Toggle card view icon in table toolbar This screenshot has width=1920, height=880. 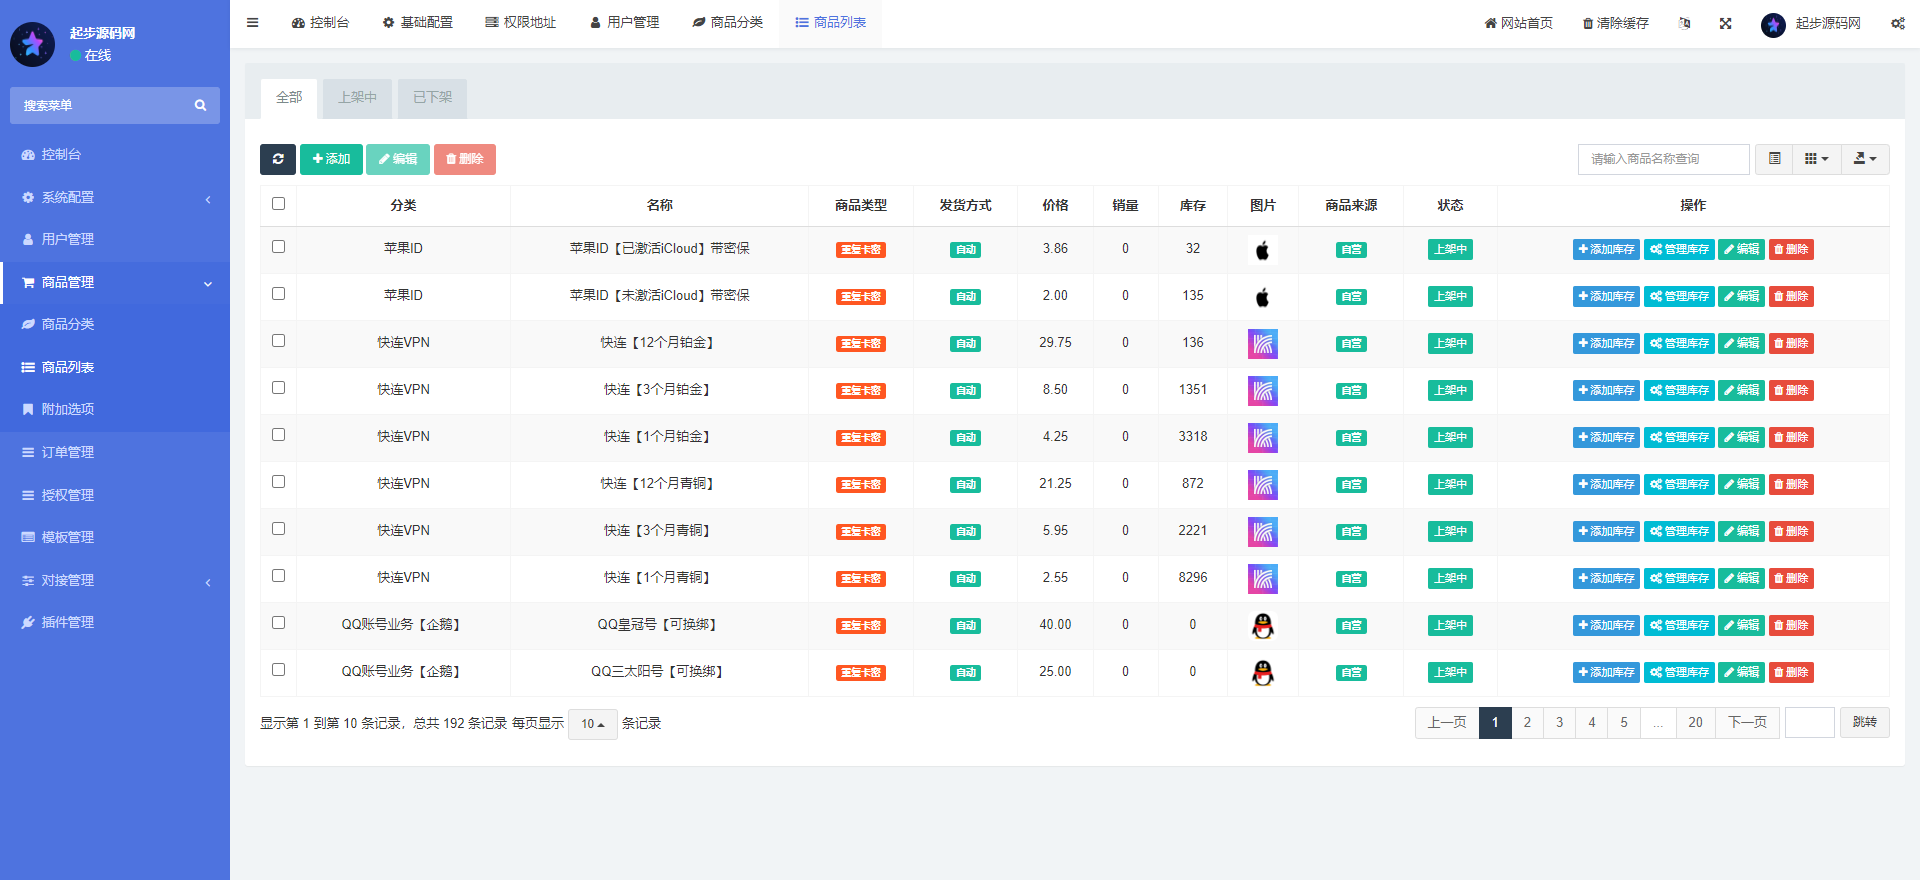[x=1774, y=159]
